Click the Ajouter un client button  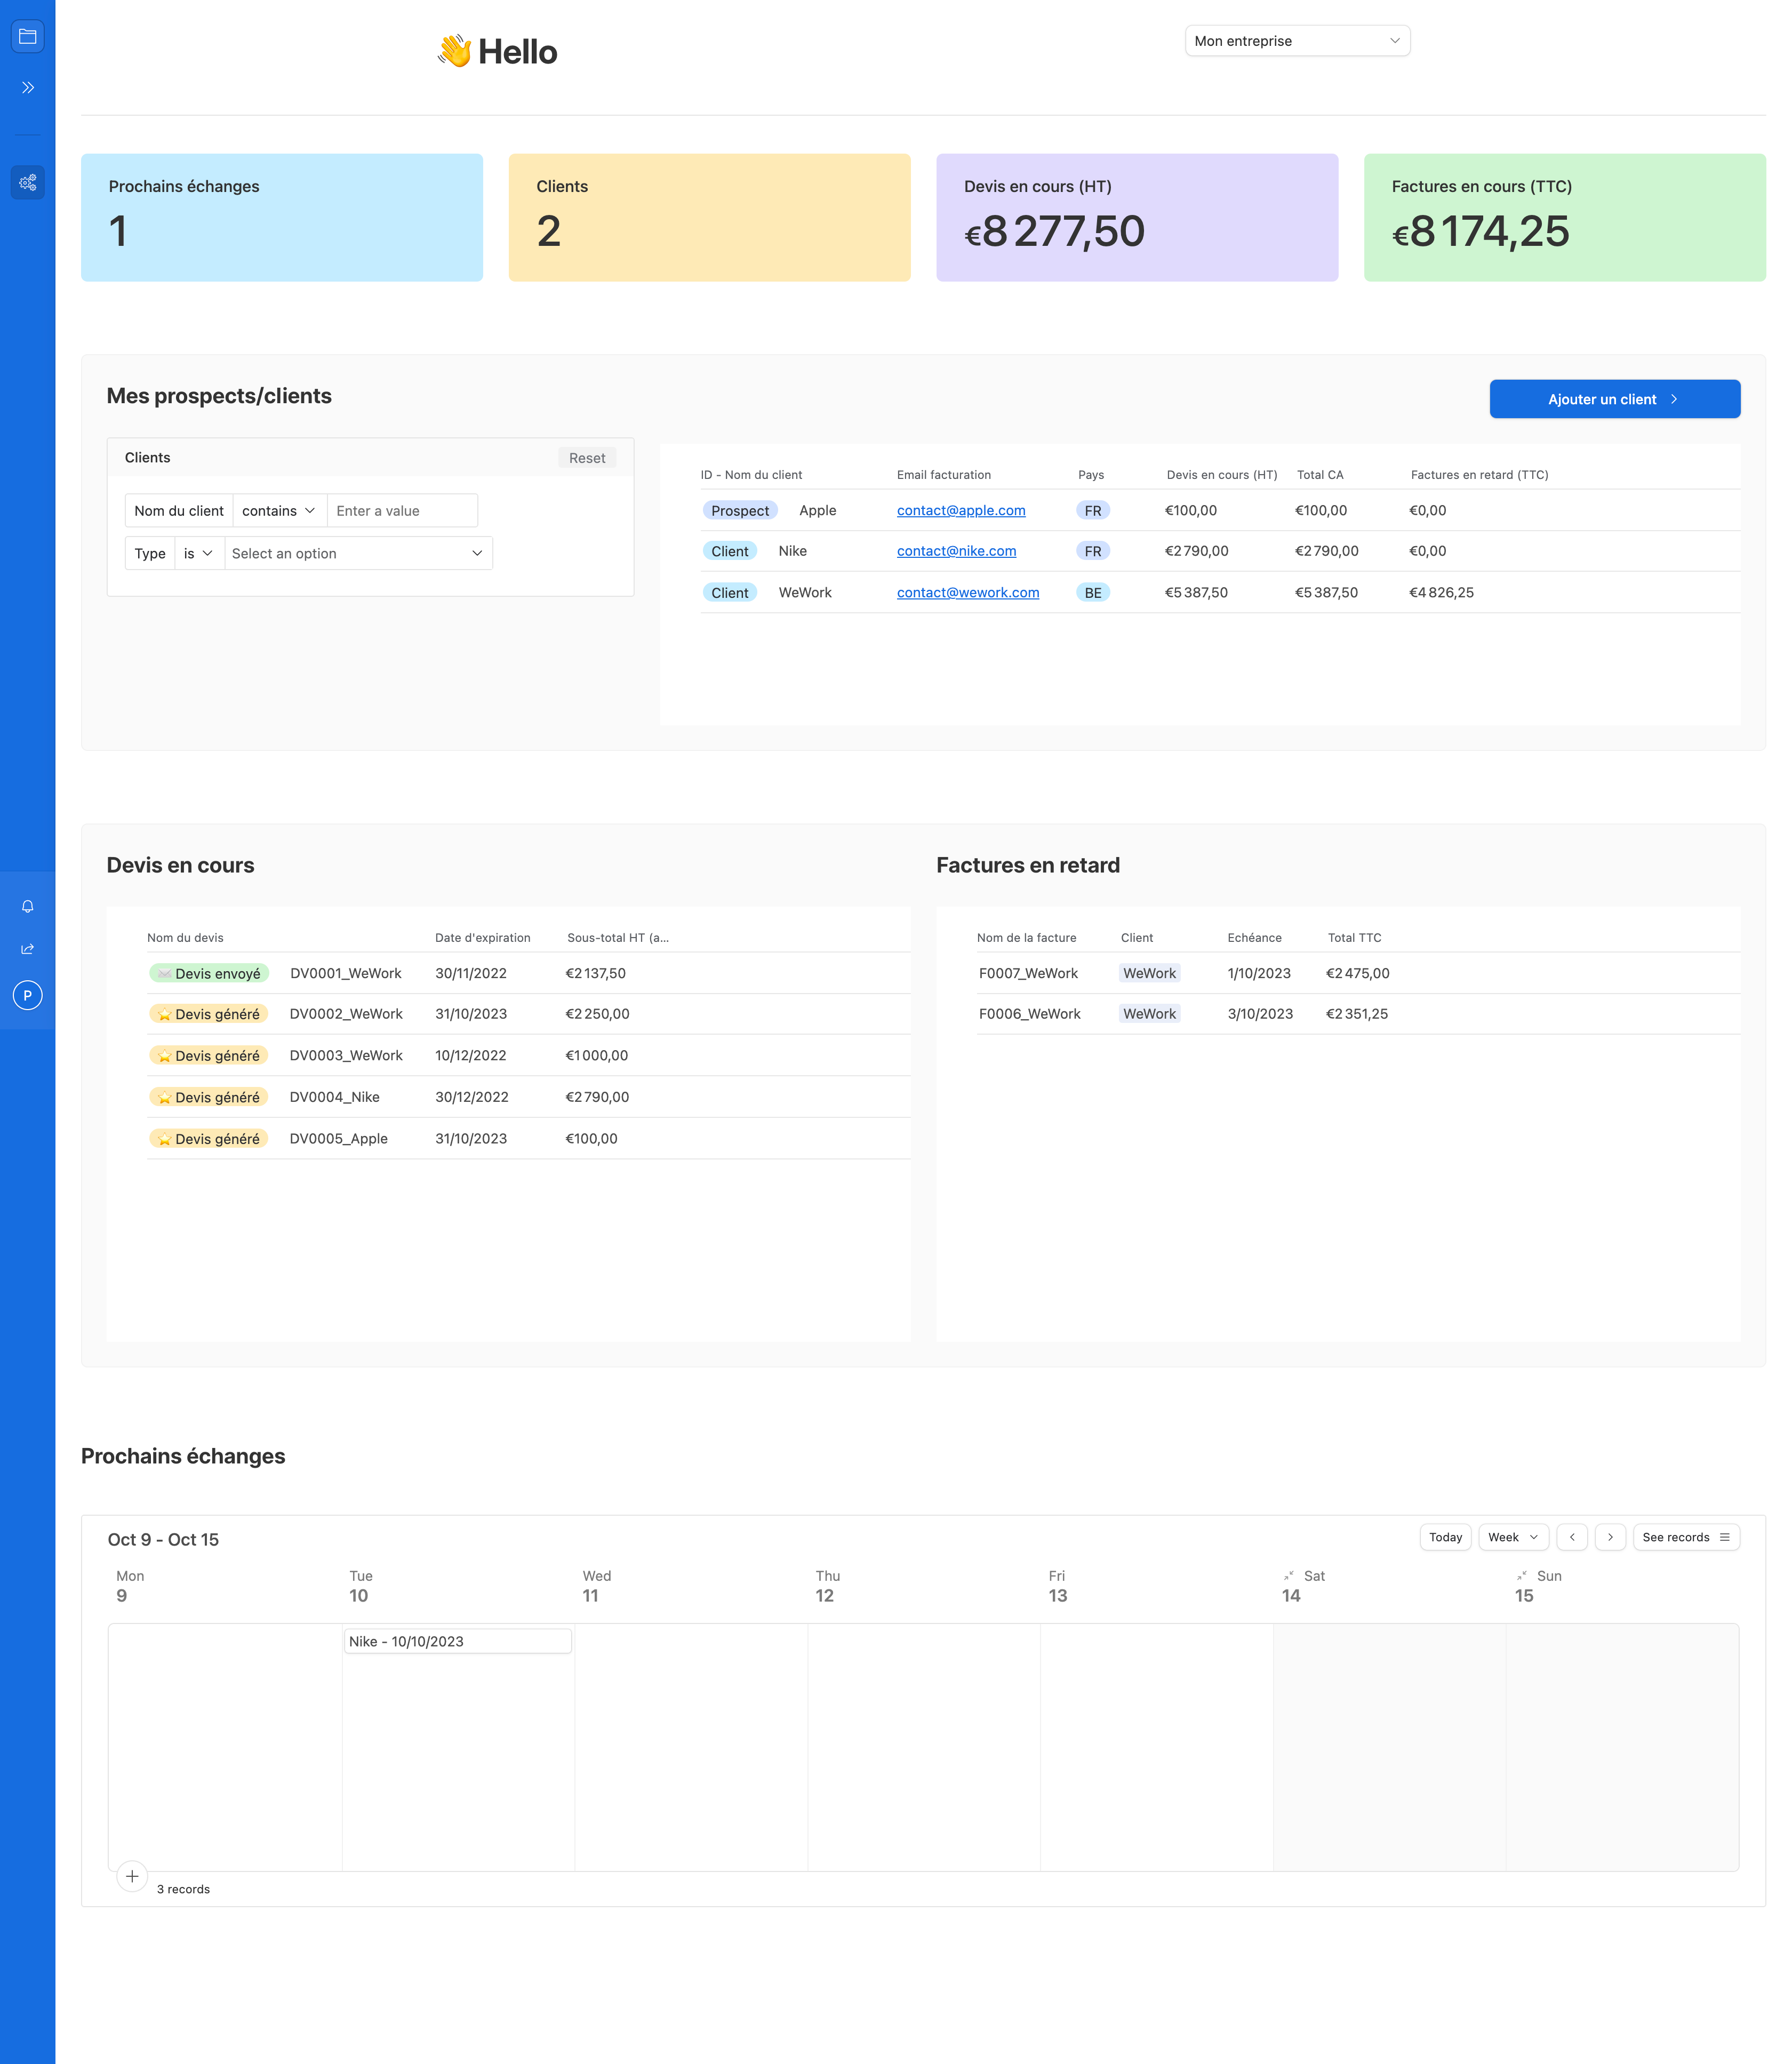click(1614, 399)
